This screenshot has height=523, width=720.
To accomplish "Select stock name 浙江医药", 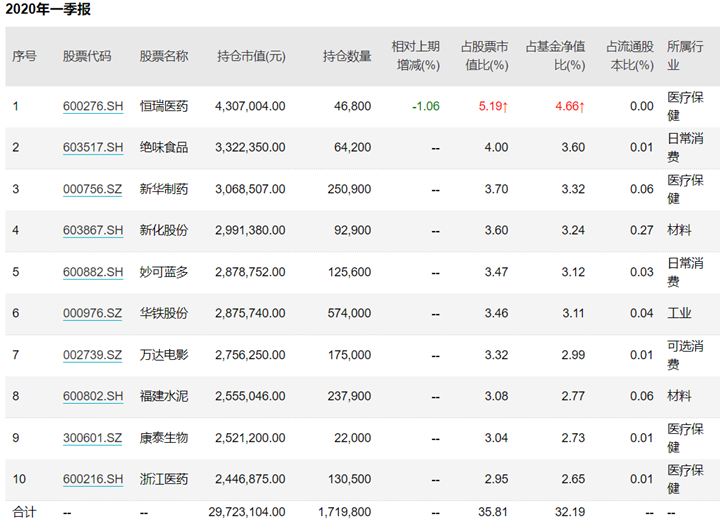I will (x=164, y=479).
